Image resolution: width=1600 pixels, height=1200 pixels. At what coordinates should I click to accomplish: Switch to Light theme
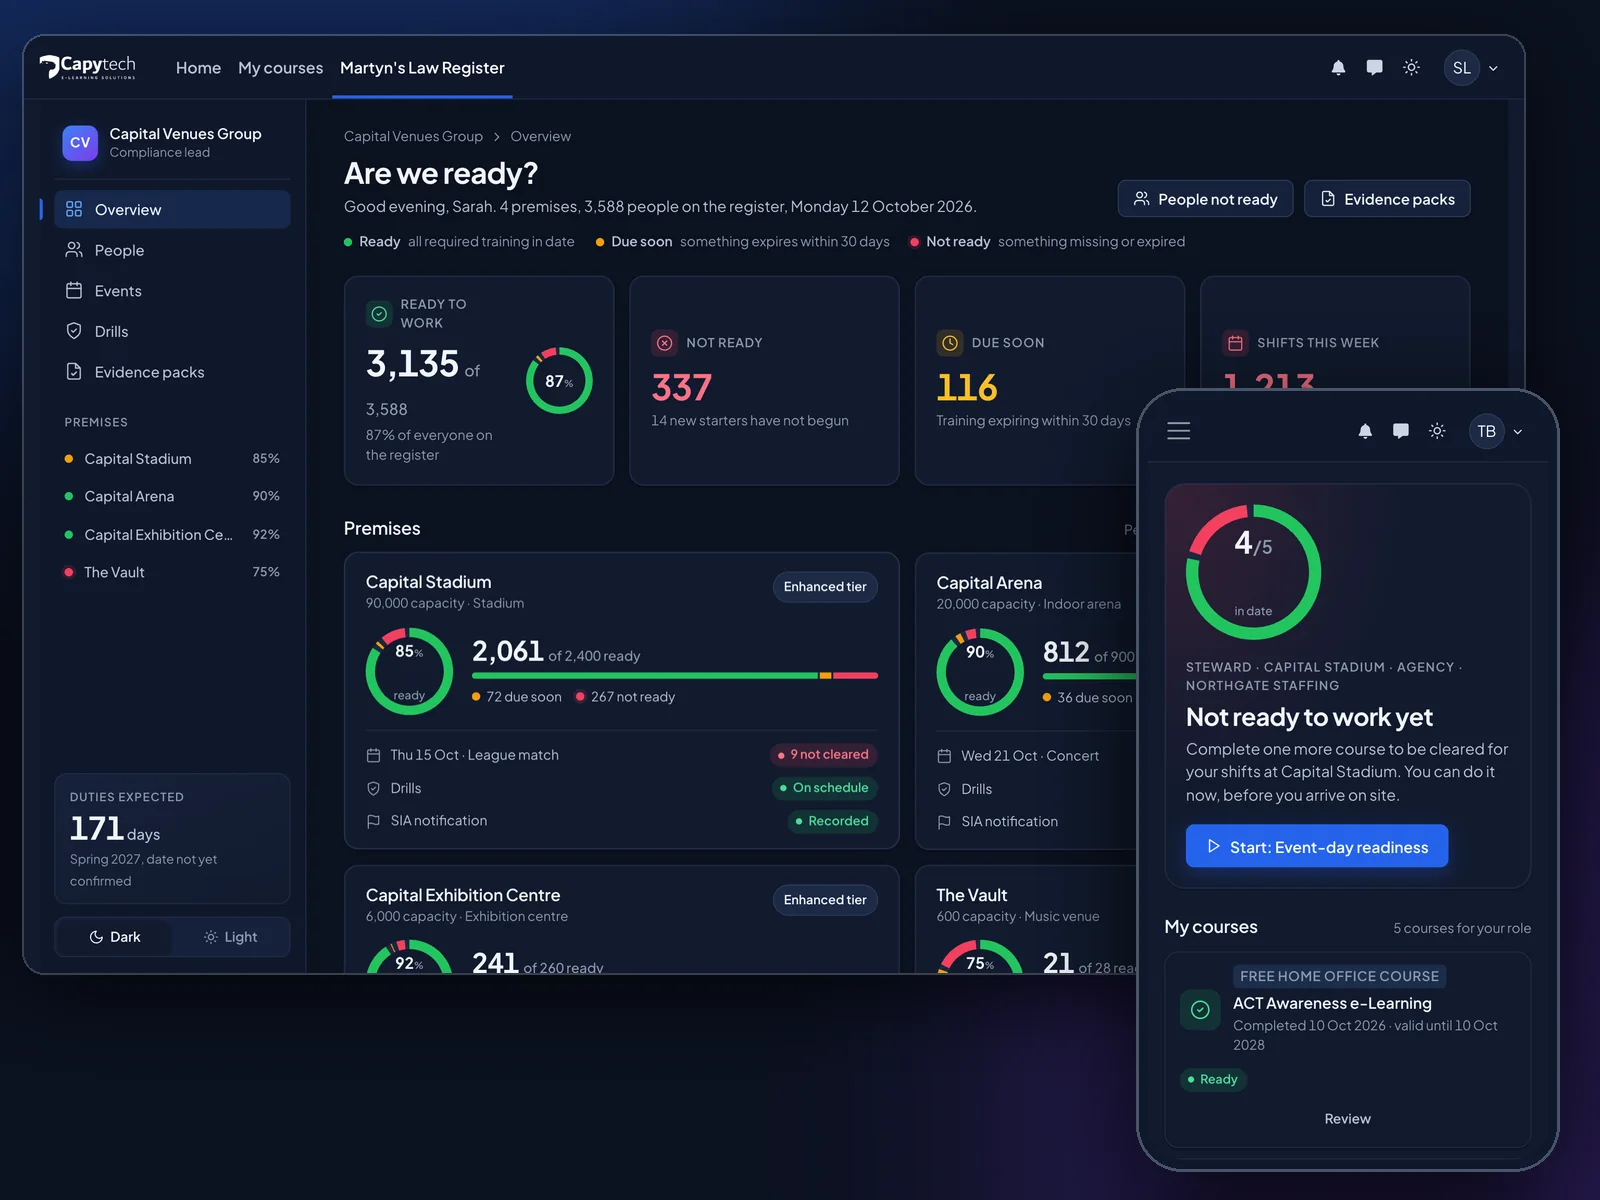(230, 937)
